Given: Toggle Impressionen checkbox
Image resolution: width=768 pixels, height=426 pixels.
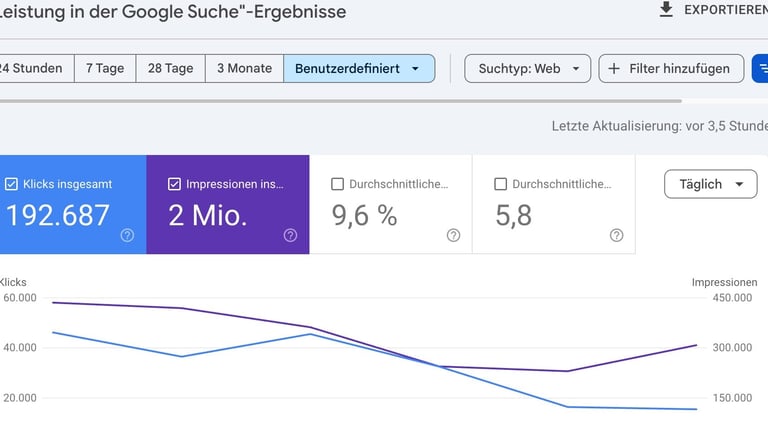Looking at the screenshot, I should pos(174,184).
